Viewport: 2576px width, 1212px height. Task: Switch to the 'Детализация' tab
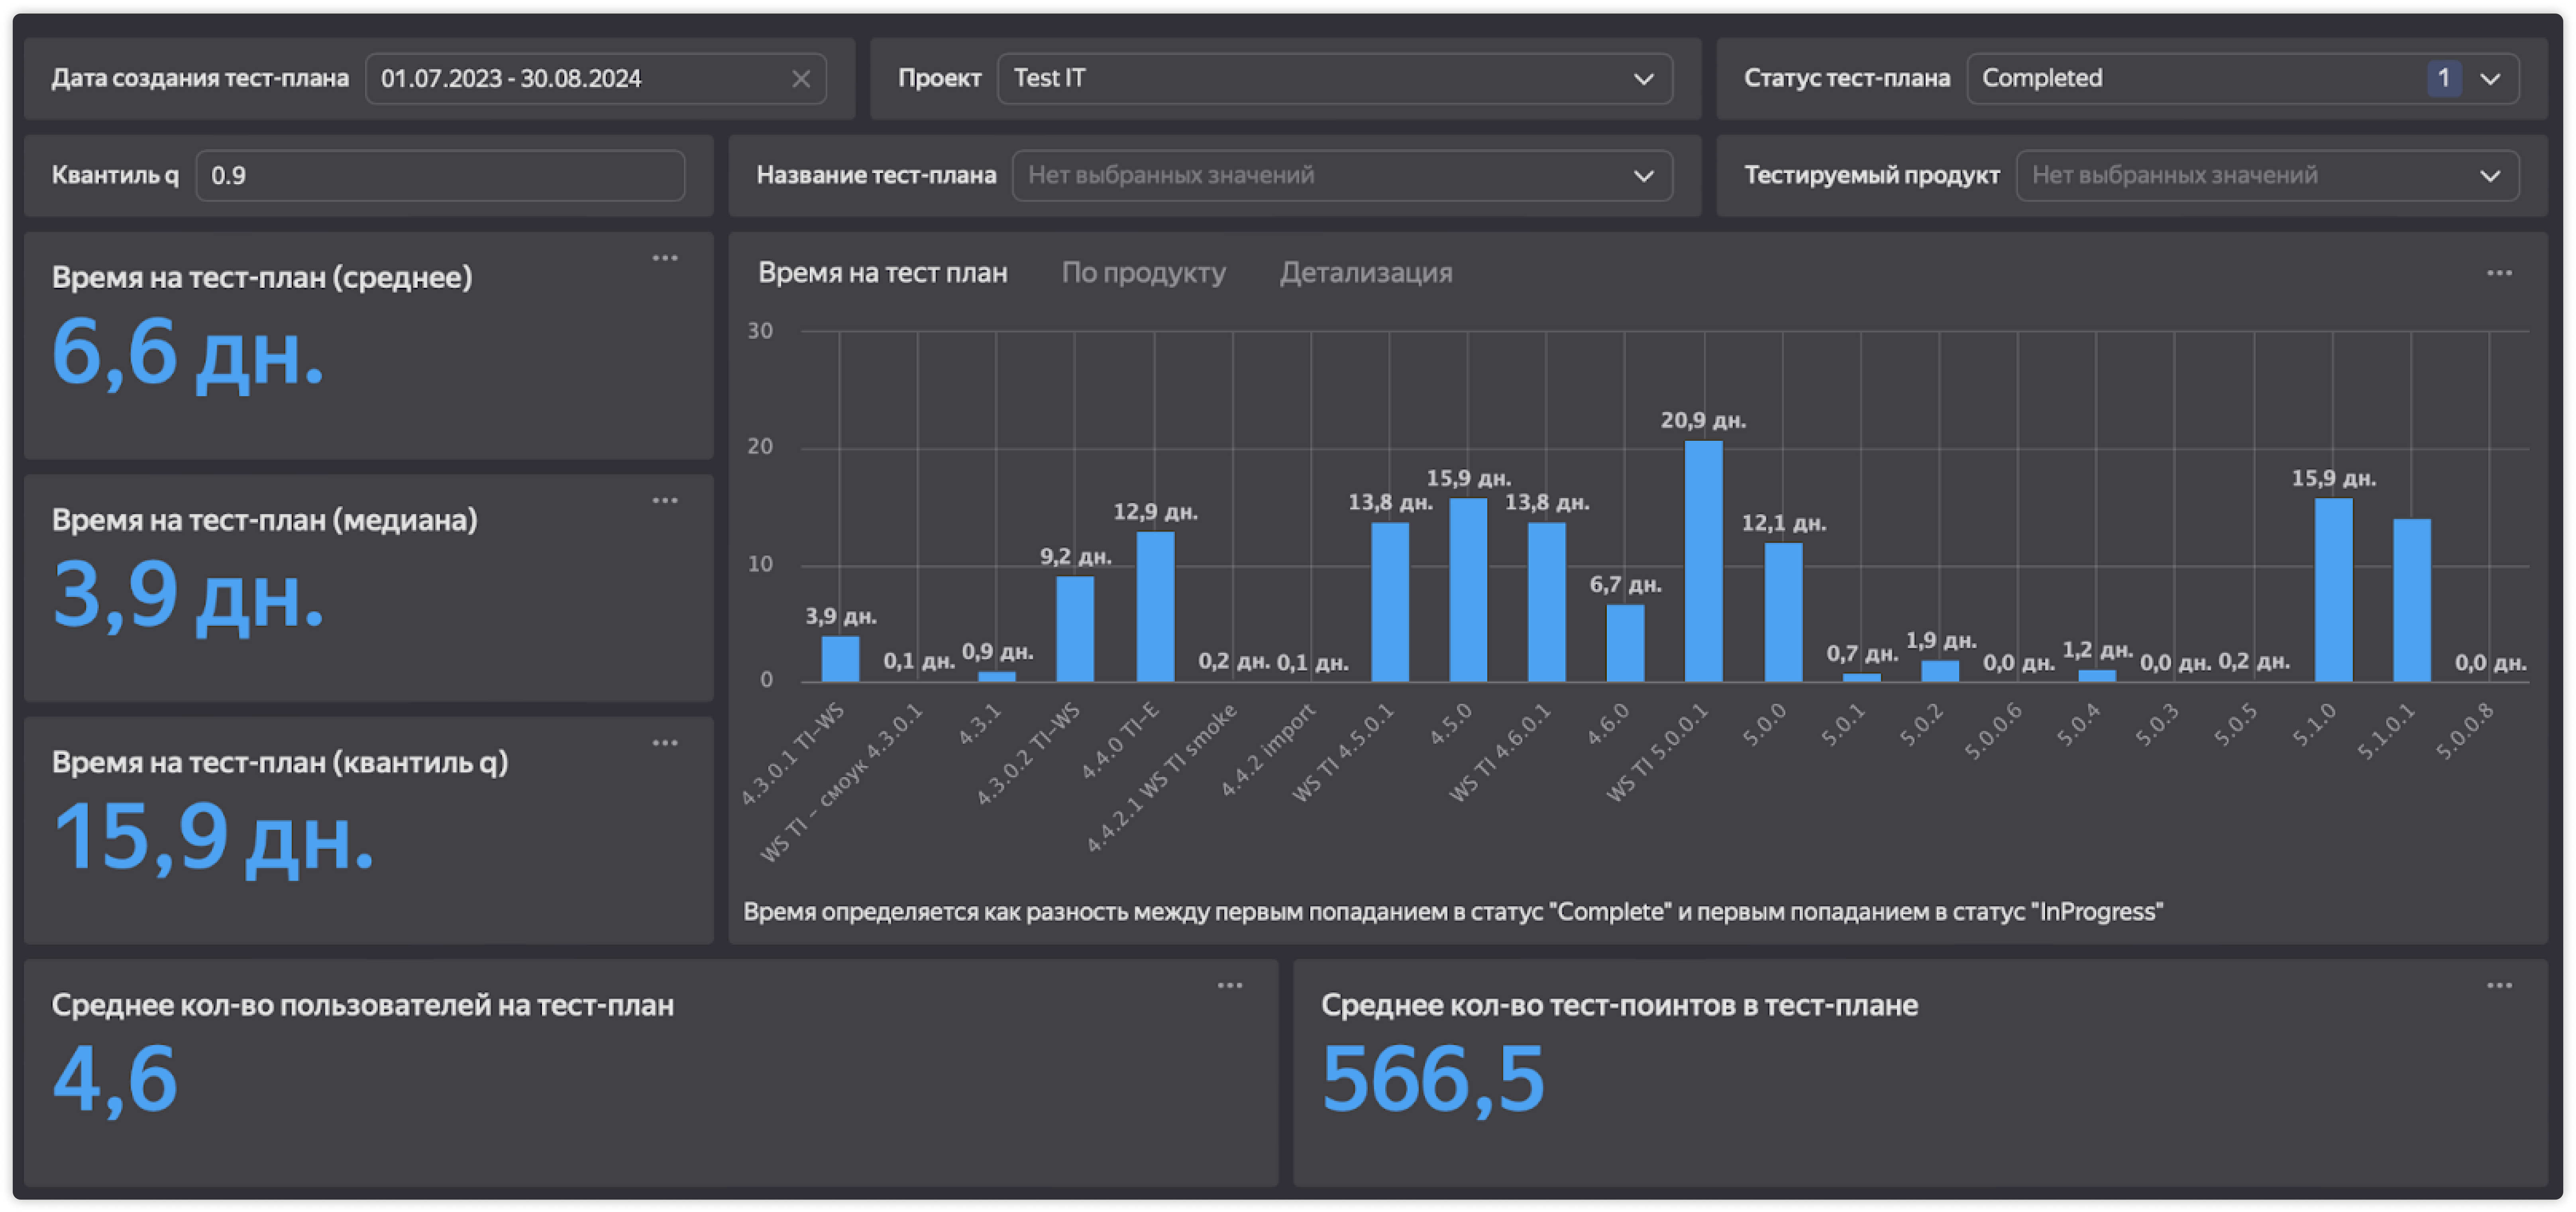(1366, 273)
